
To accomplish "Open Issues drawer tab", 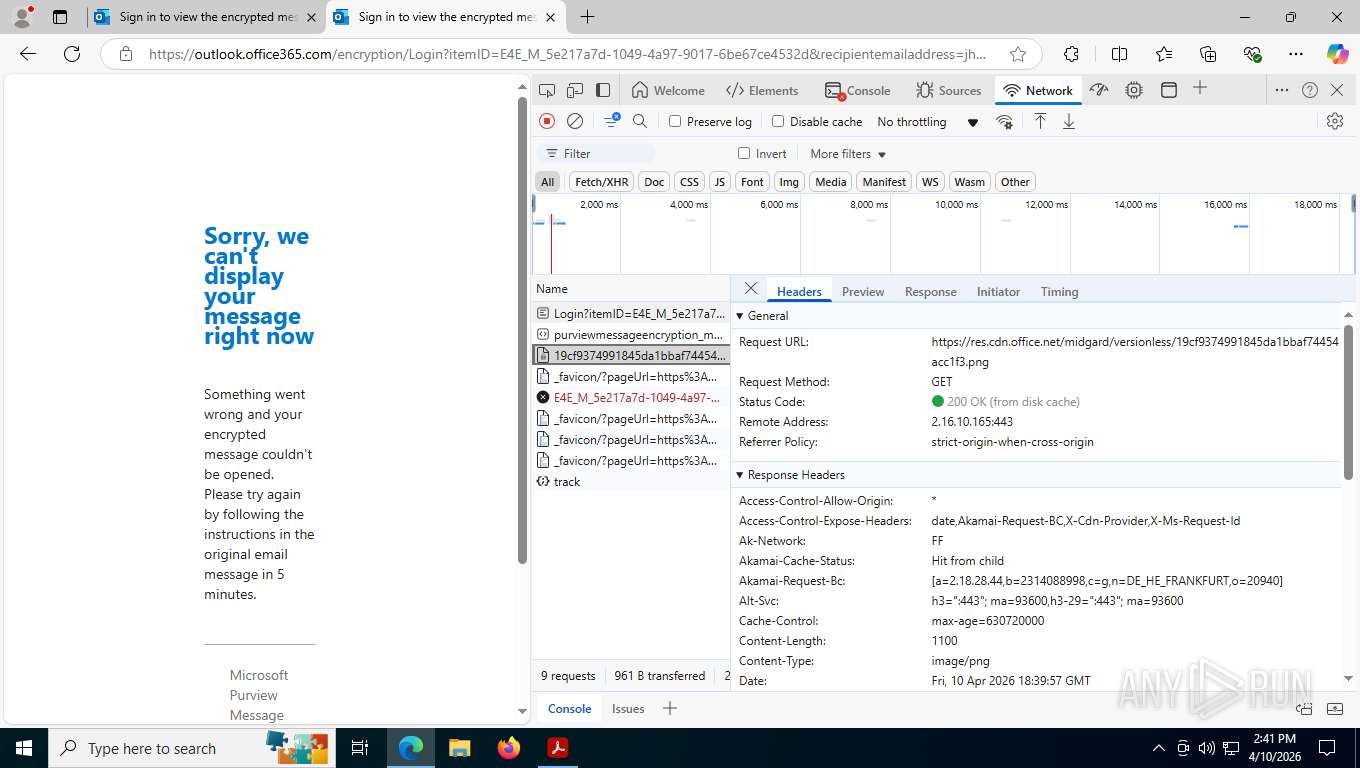I will [628, 708].
